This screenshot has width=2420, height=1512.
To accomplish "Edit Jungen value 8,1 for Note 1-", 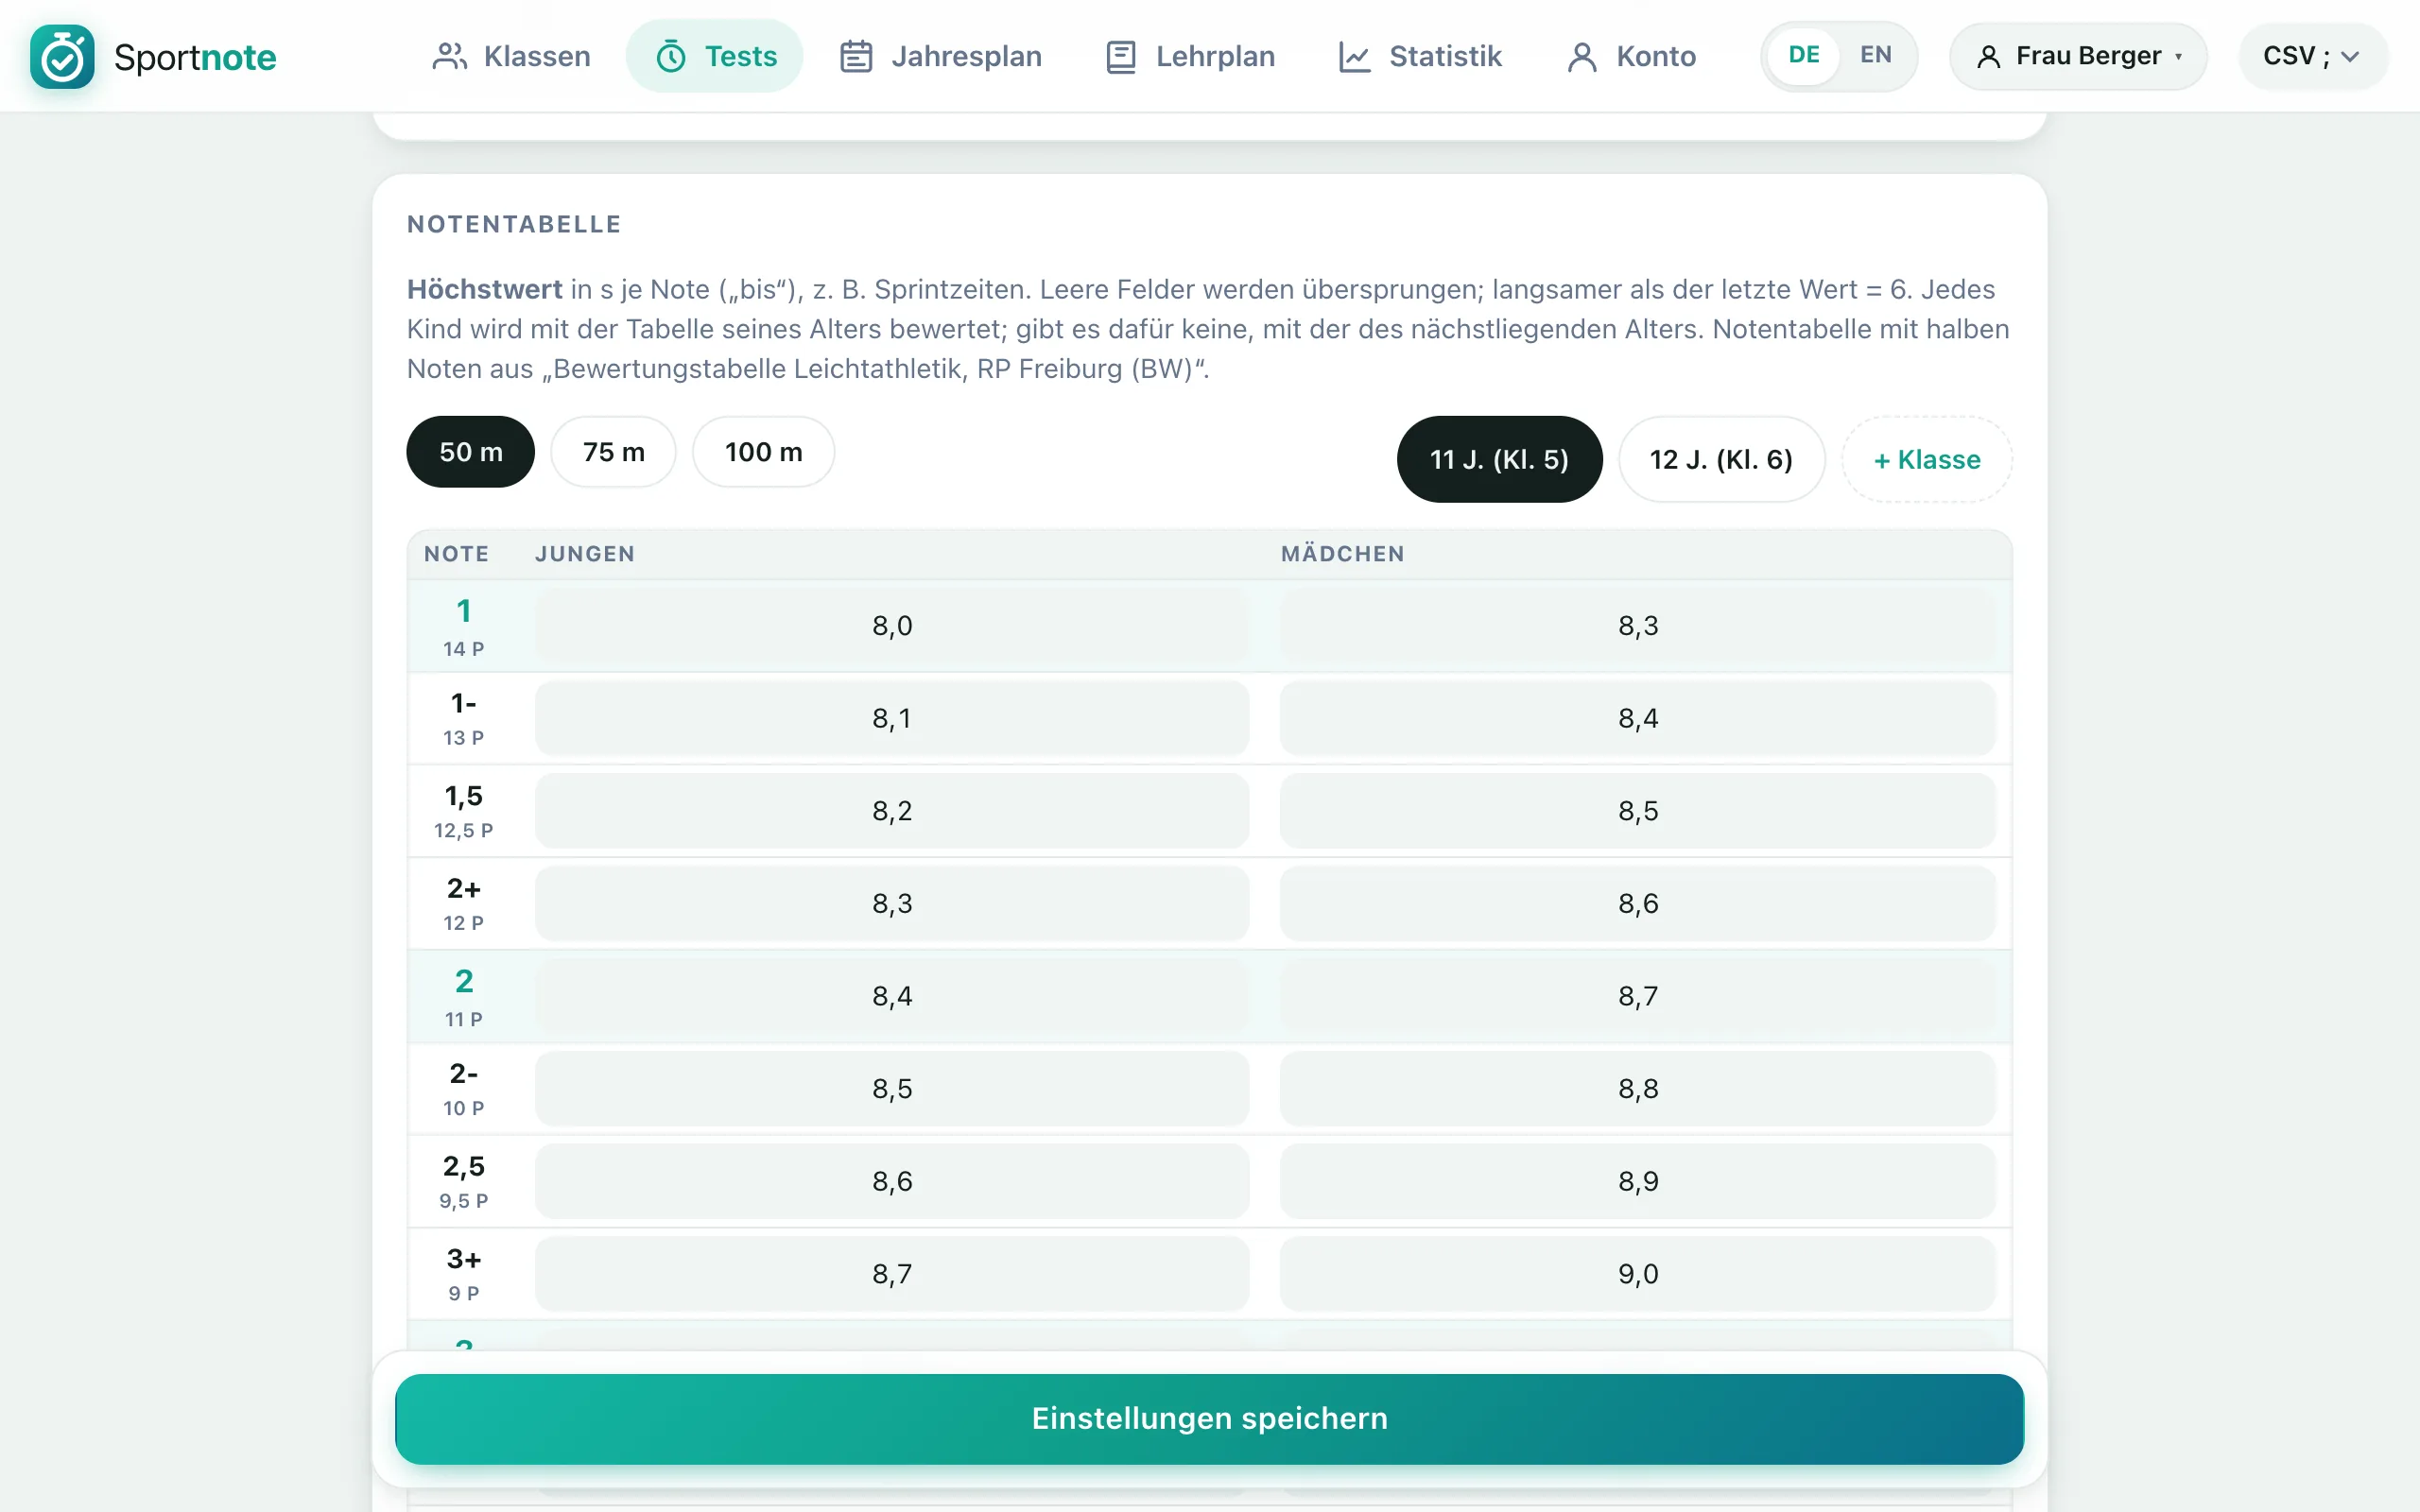I will coord(892,718).
